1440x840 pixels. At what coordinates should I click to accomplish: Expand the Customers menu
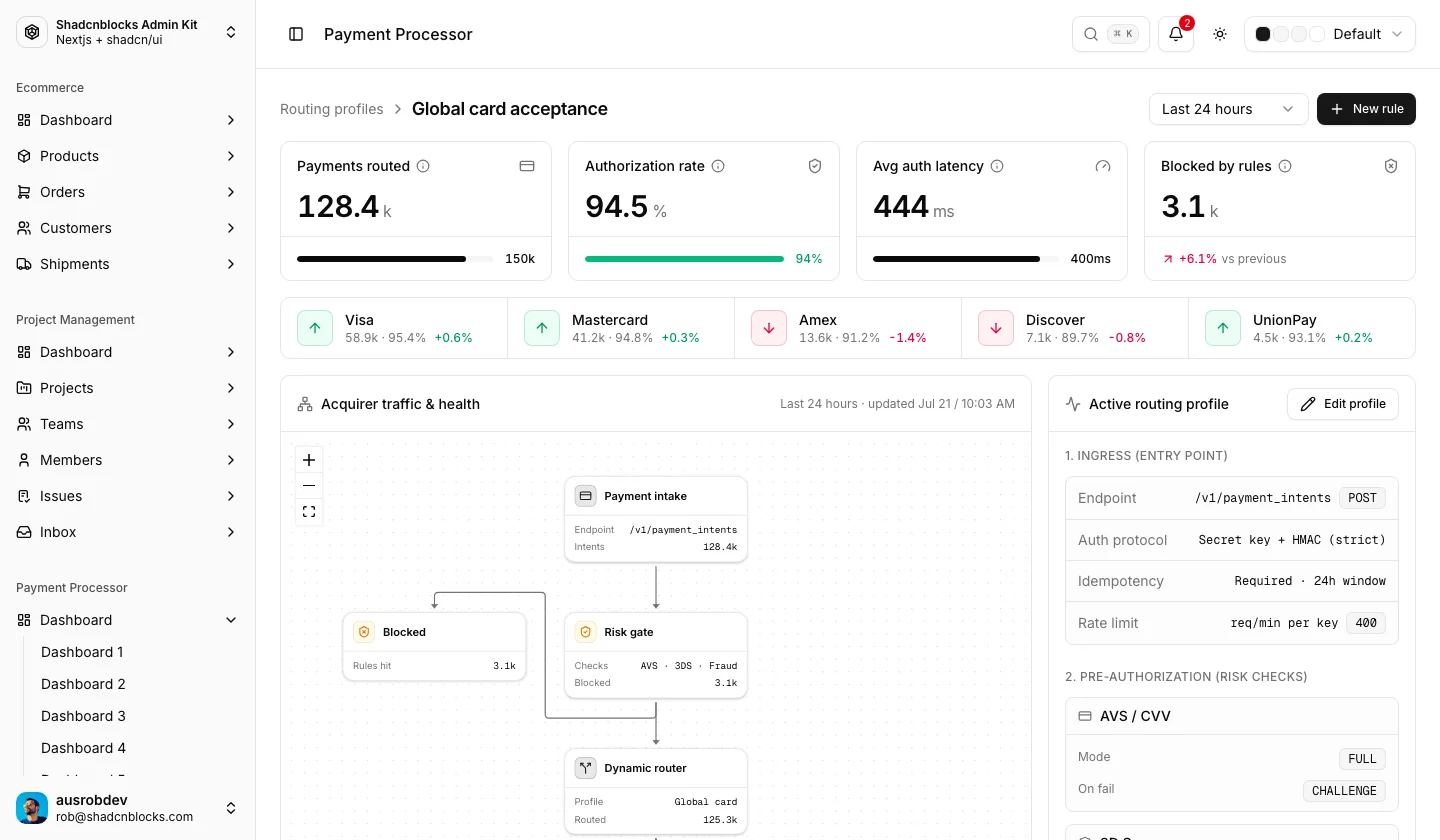[x=128, y=228]
